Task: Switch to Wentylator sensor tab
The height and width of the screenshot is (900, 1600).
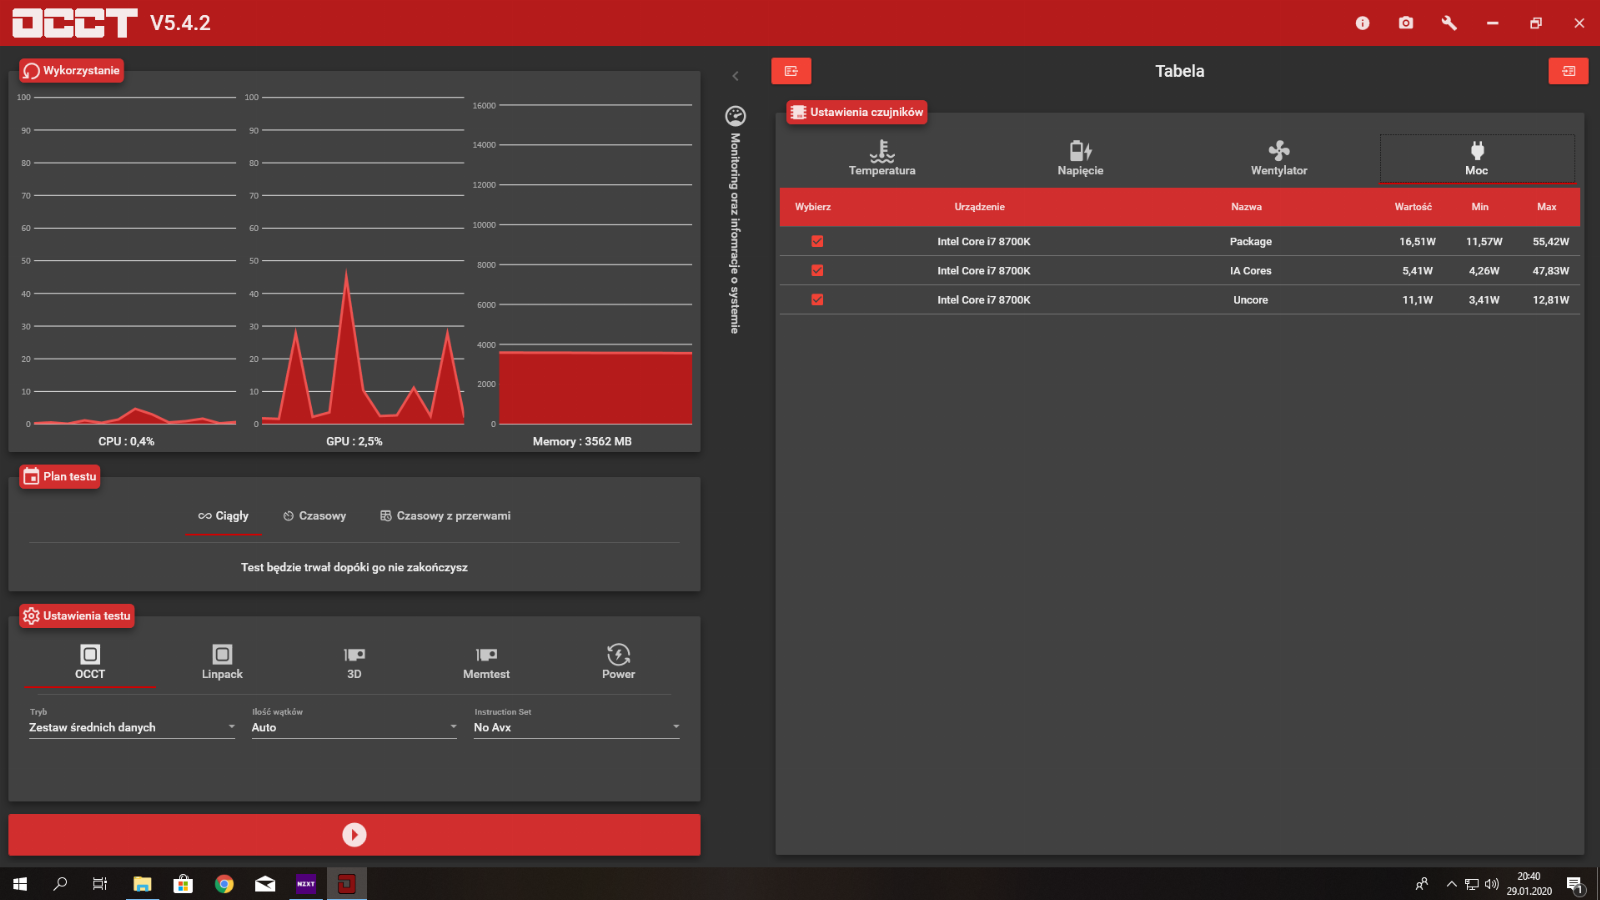Action: click(x=1279, y=158)
